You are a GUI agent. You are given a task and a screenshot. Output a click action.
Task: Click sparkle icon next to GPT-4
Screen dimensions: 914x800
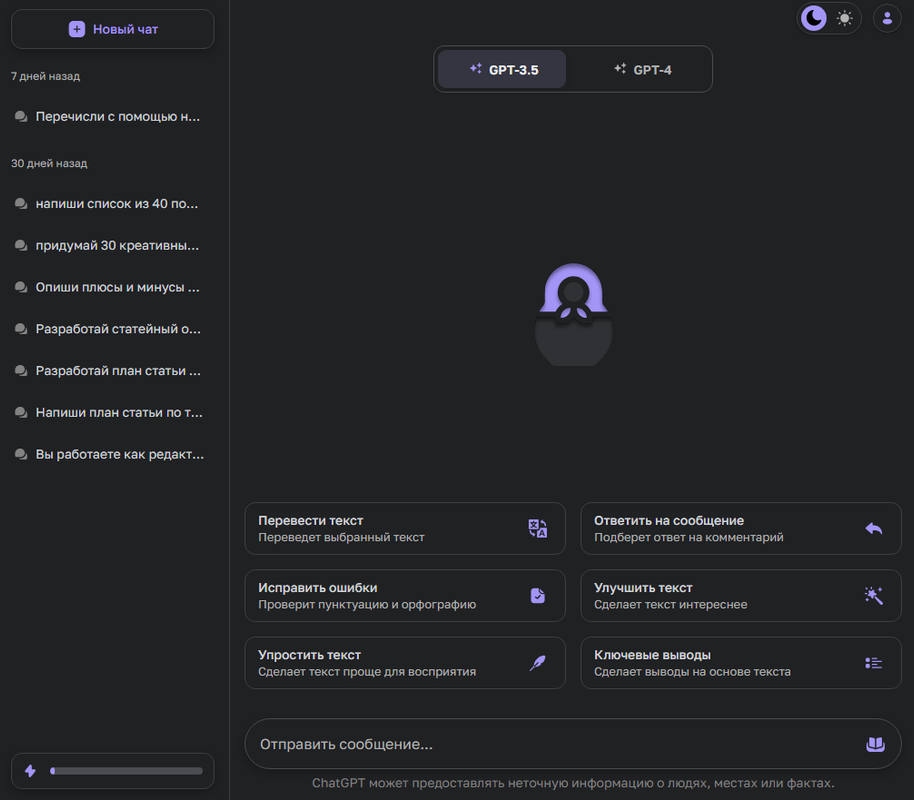coord(620,69)
